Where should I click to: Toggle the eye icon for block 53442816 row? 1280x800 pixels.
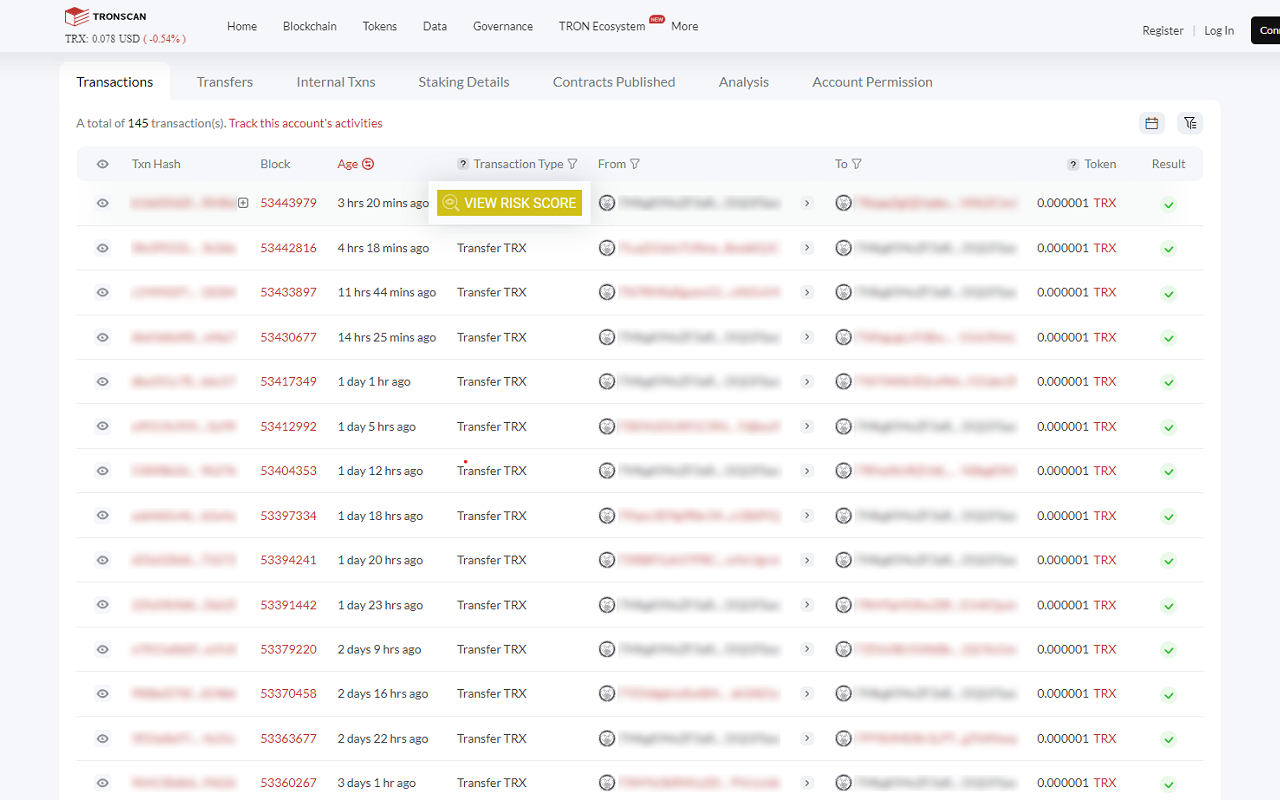102,248
